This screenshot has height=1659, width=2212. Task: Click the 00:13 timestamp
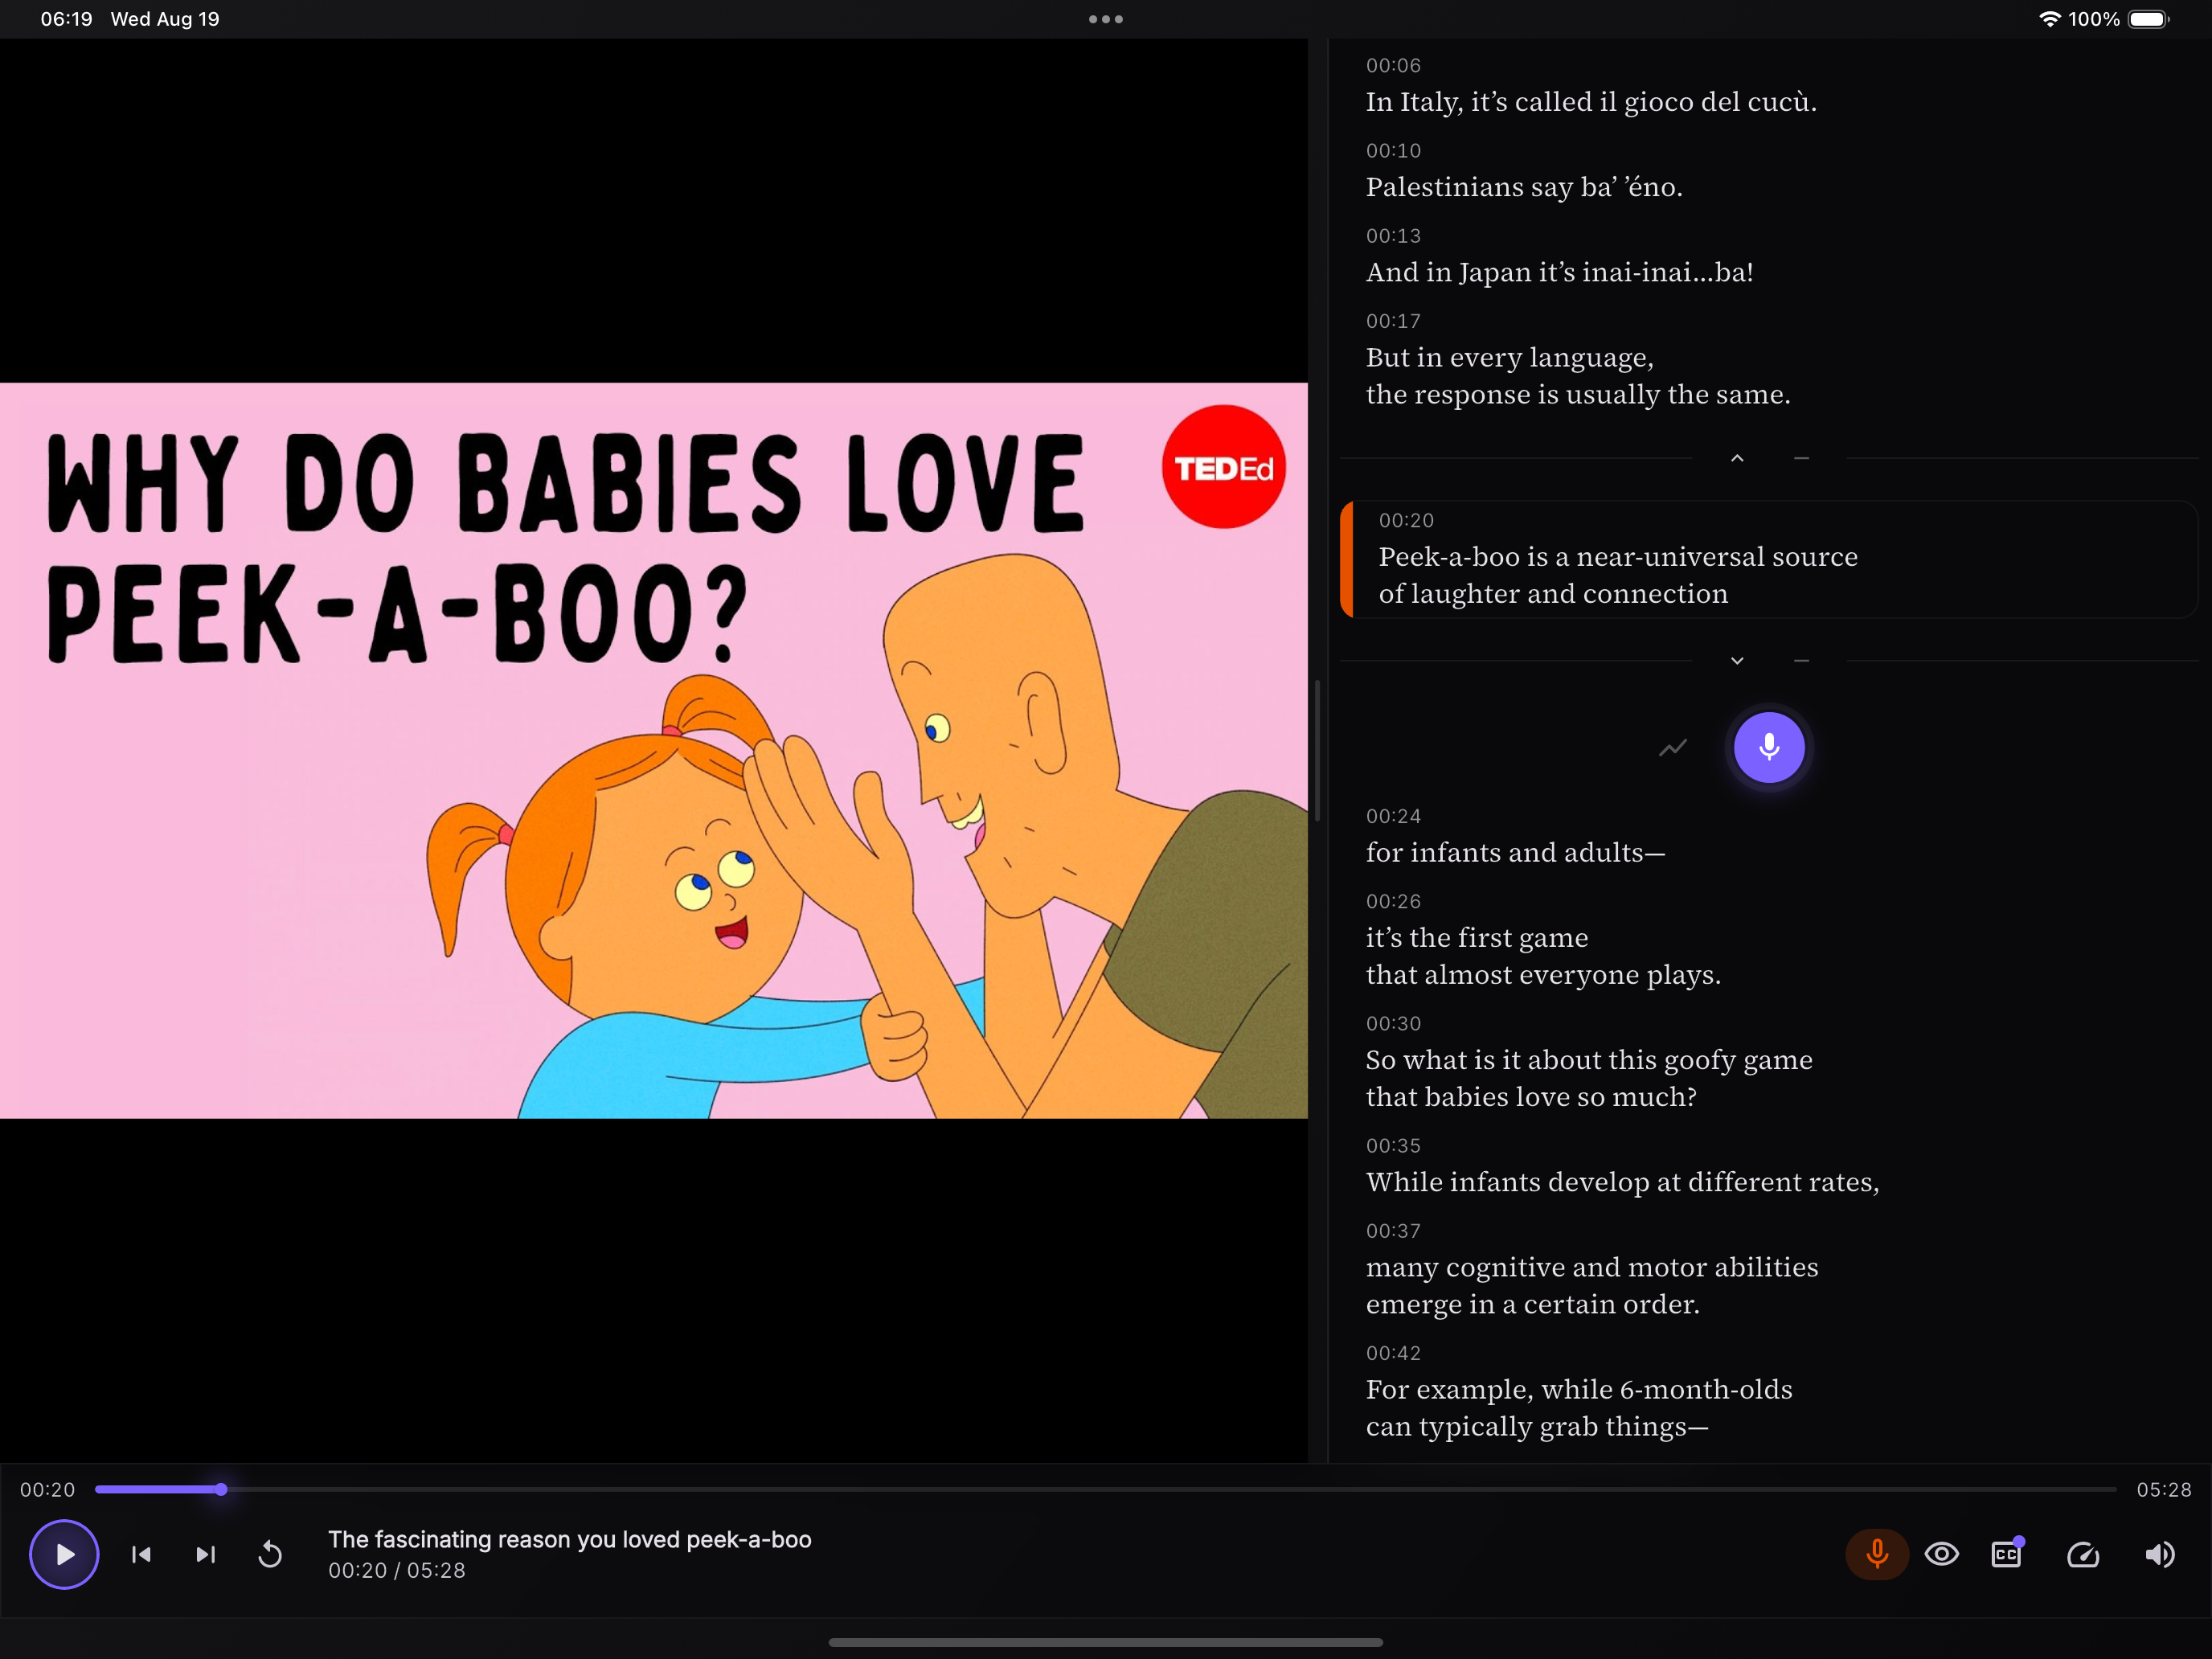(1393, 236)
